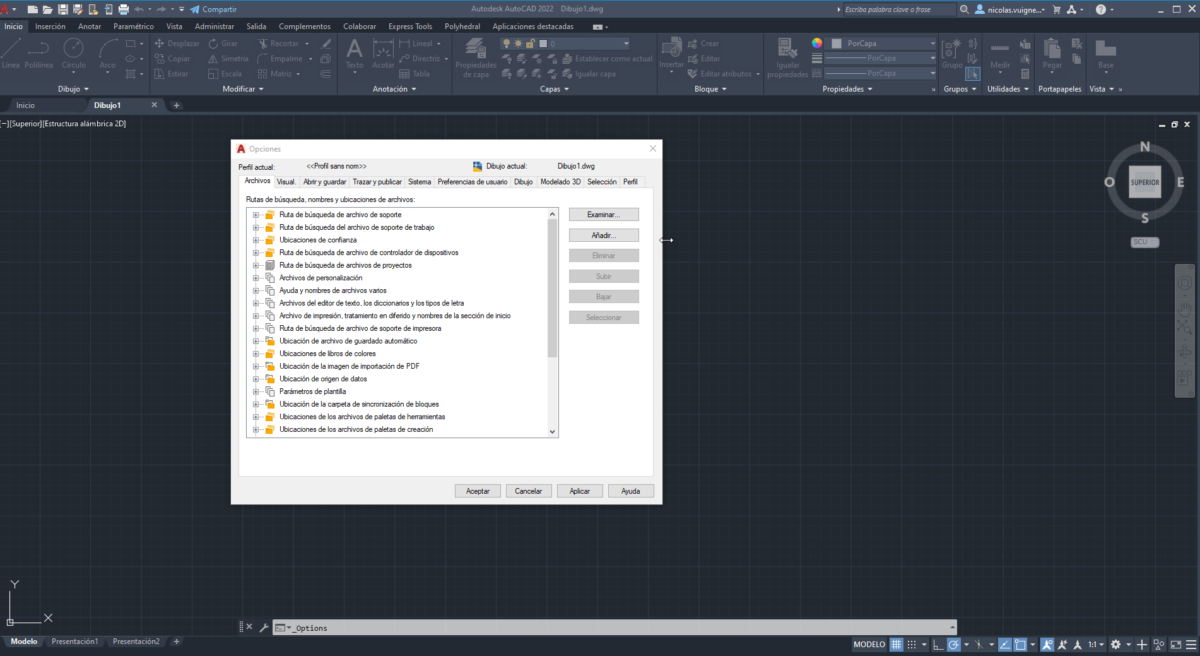Switch to the Sistema tab in Opciones
Viewport: 1200px width, 656px height.
pyautogui.click(x=419, y=182)
